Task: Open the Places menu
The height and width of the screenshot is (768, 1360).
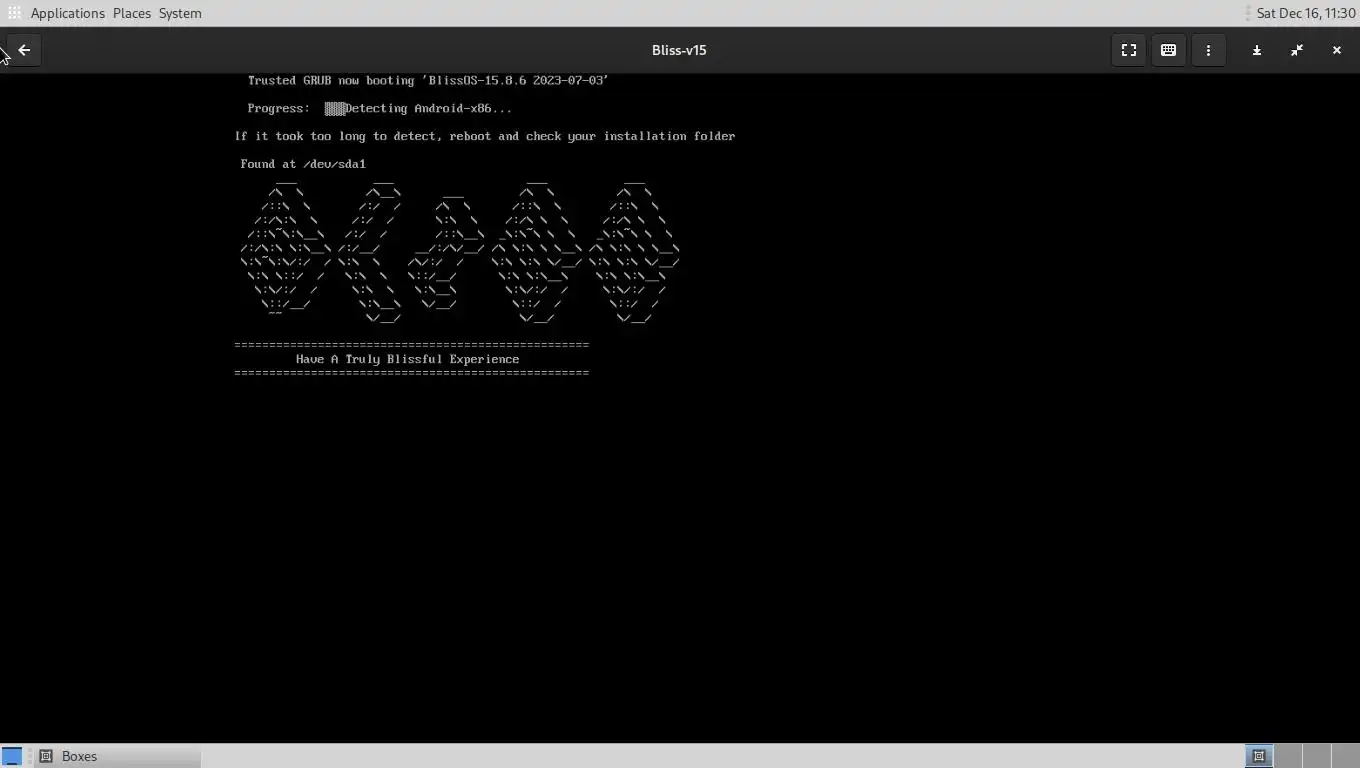Action: tap(132, 13)
